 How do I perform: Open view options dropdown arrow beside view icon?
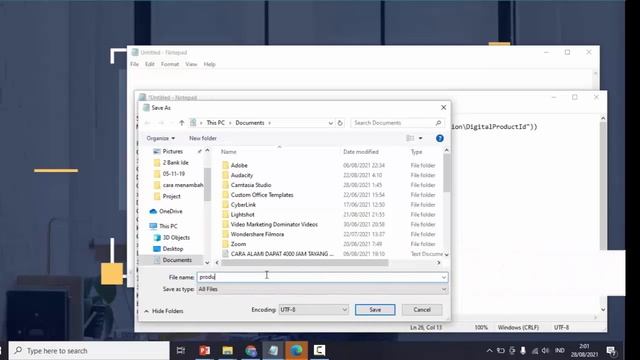point(420,138)
